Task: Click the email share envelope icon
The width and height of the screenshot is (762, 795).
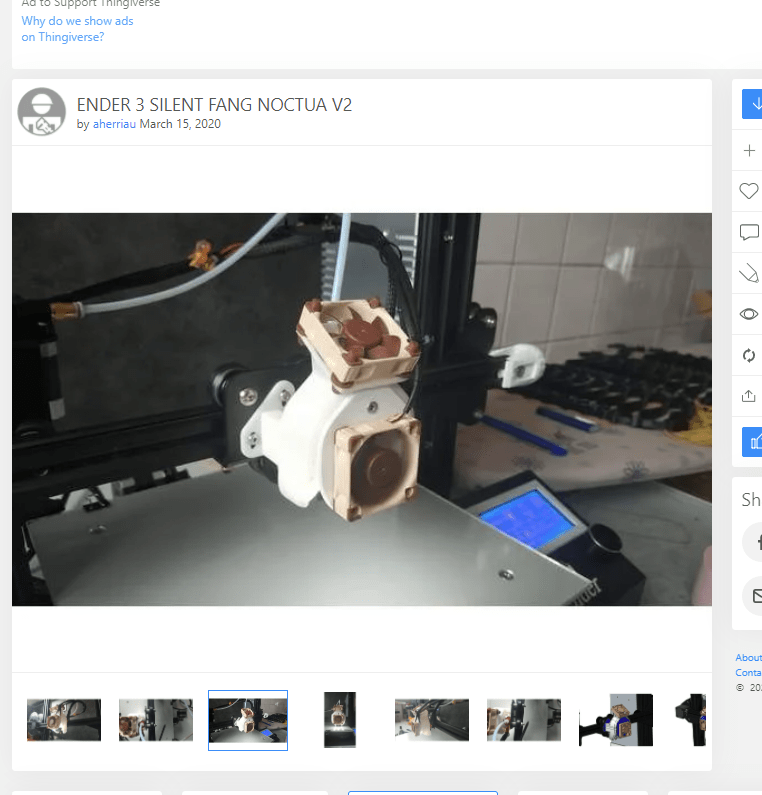Action: click(752, 597)
